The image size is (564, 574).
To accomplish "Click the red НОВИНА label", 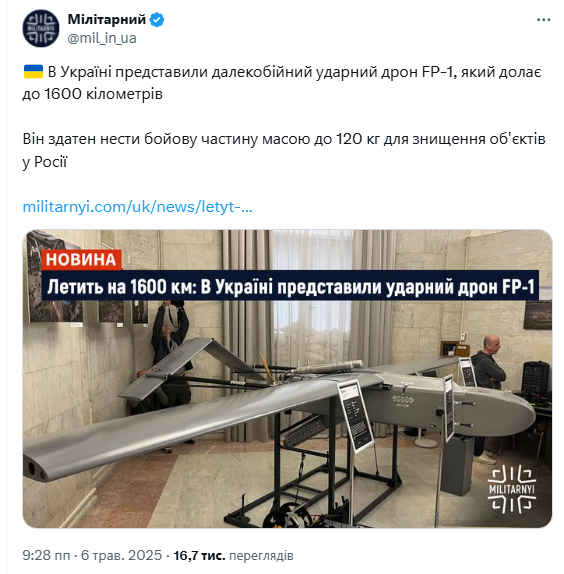I will pyautogui.click(x=81, y=260).
